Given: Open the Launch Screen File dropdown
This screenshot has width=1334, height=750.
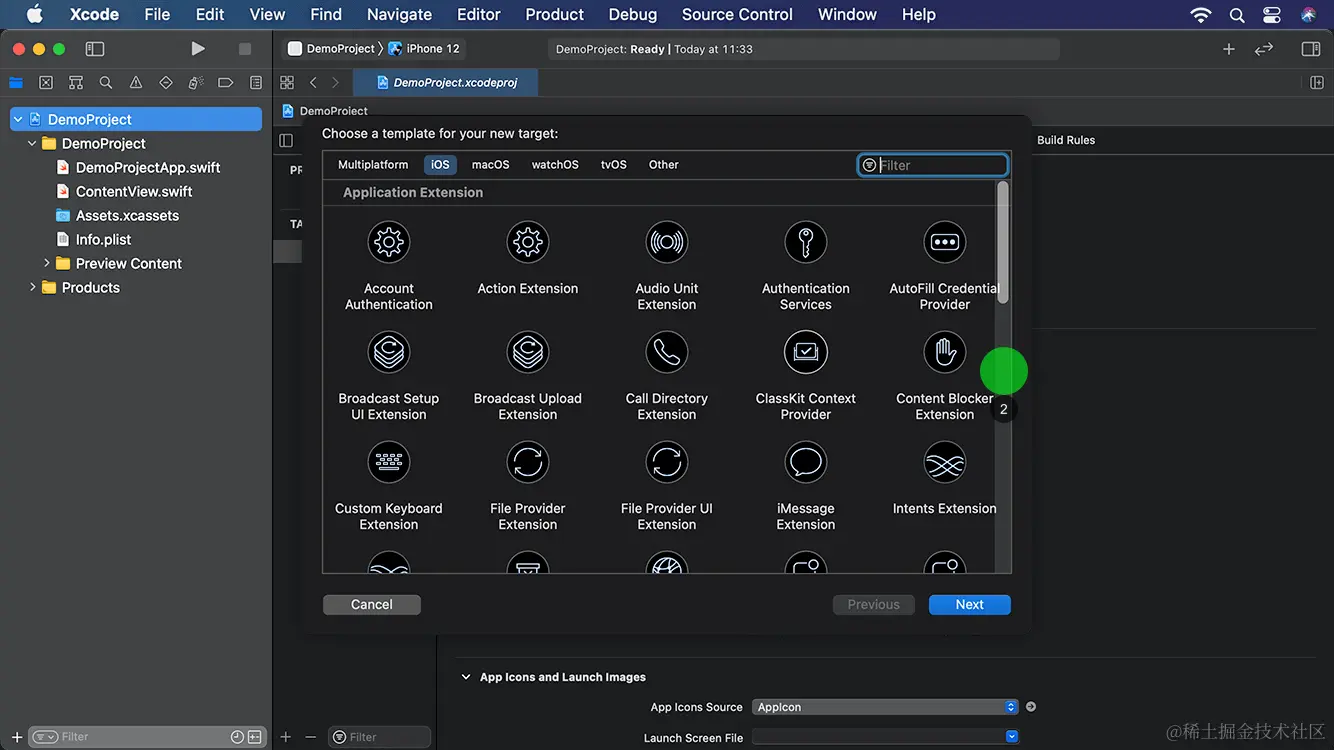Looking at the screenshot, I should (885, 737).
